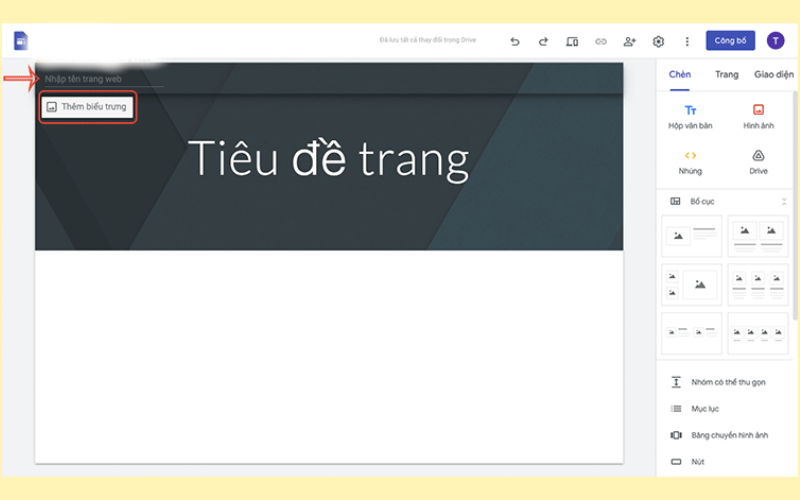
Task: Click the Undo arrow icon
Action: (515, 42)
